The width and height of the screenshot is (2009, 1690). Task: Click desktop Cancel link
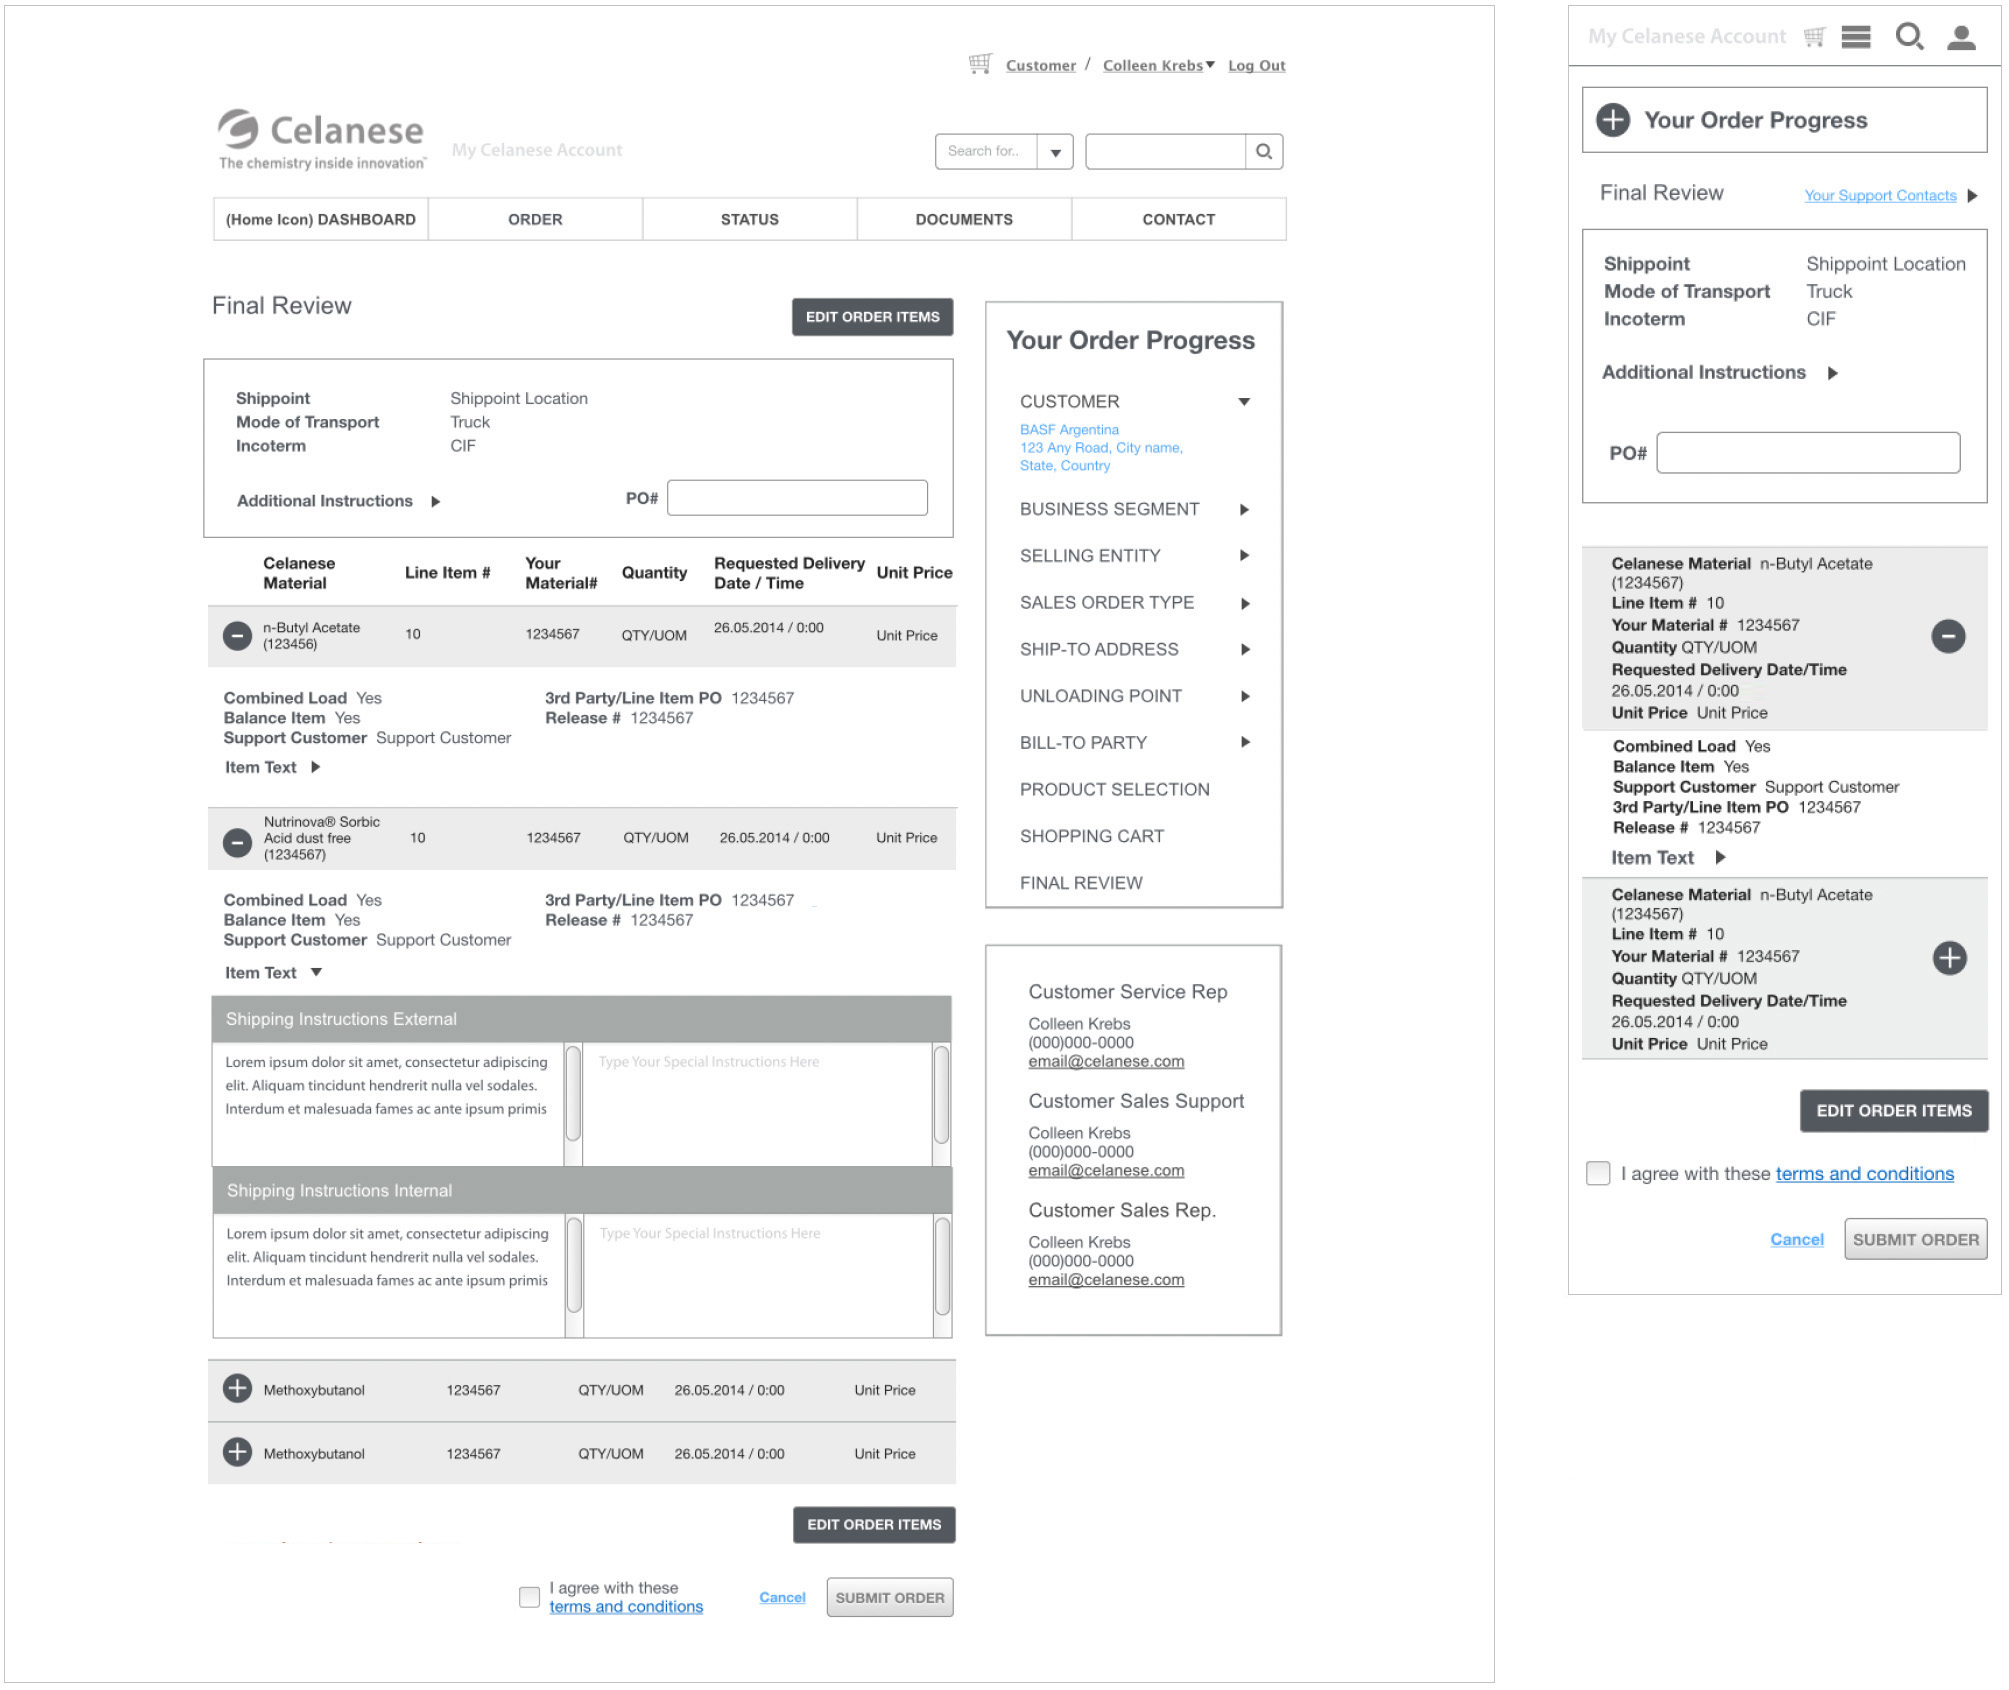[x=782, y=1597]
